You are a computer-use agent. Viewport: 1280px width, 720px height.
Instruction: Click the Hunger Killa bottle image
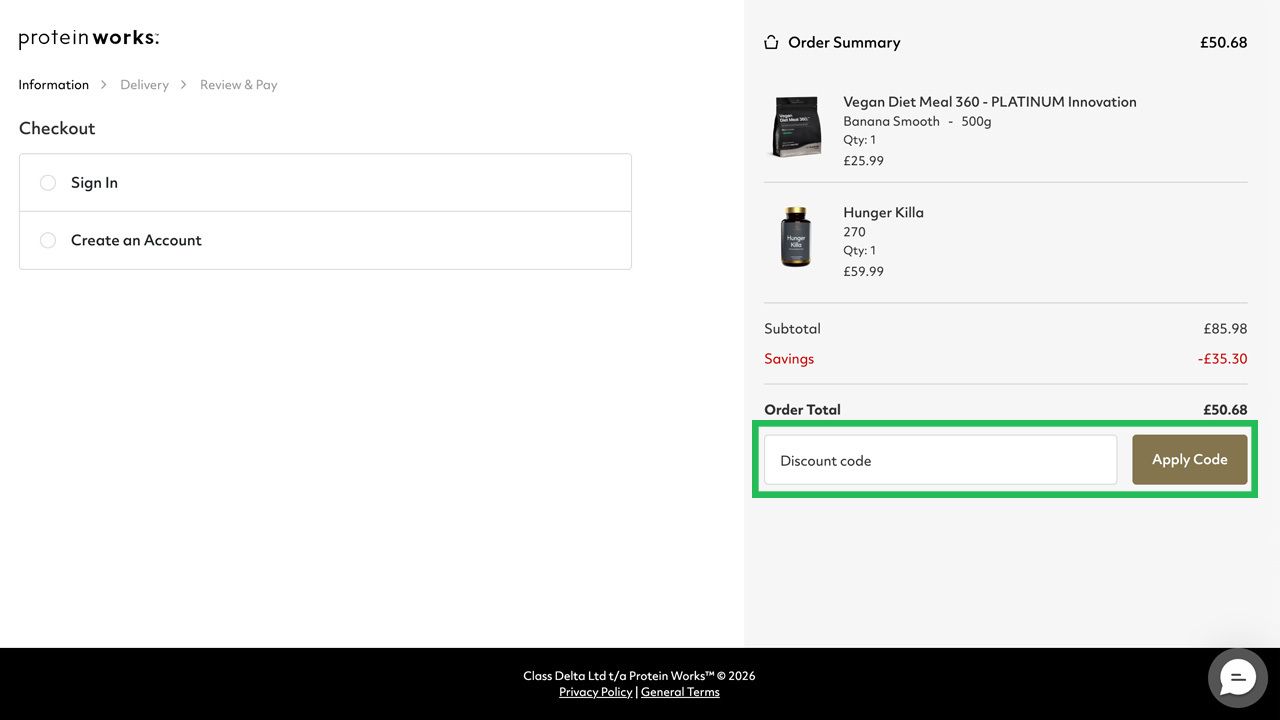[x=796, y=237]
